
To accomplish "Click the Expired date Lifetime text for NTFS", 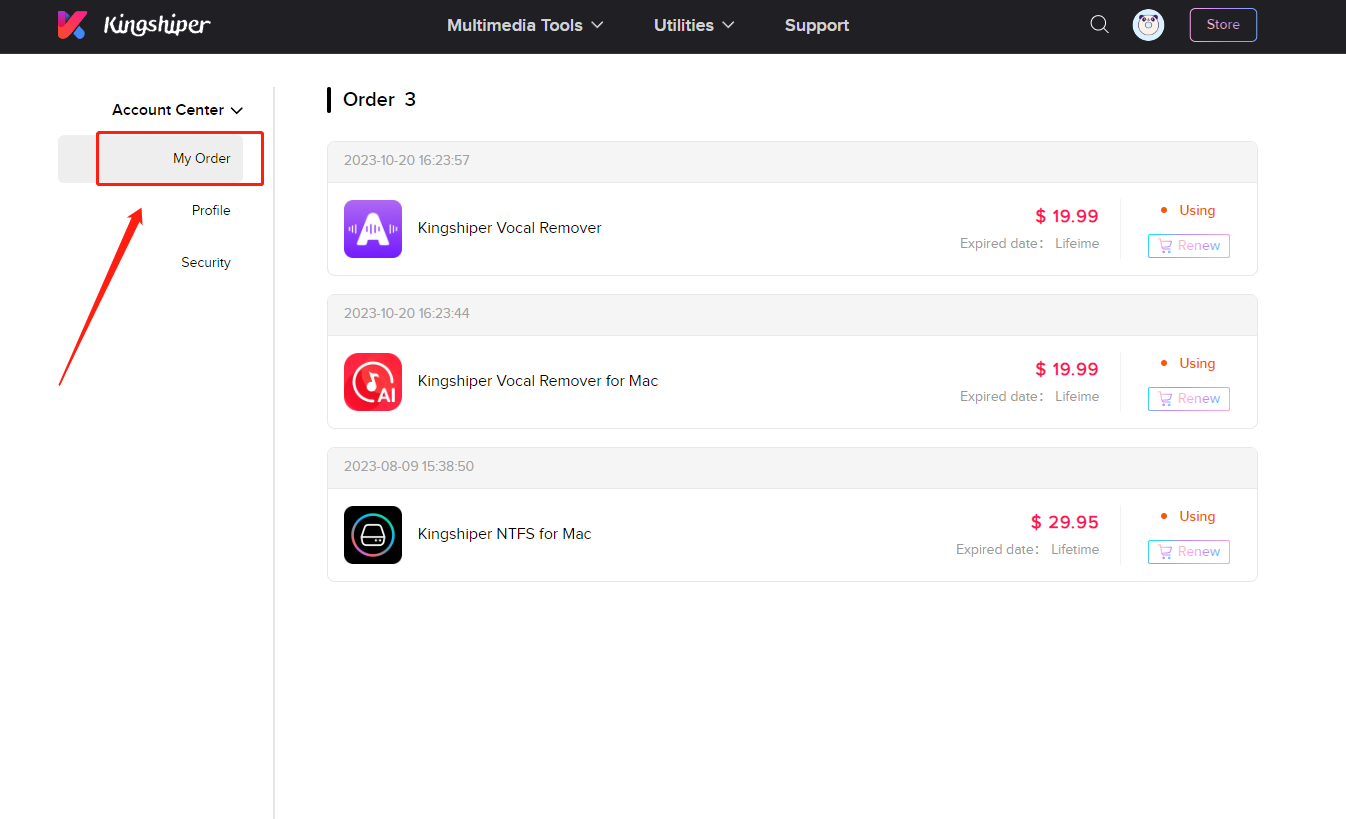I will click(1027, 549).
